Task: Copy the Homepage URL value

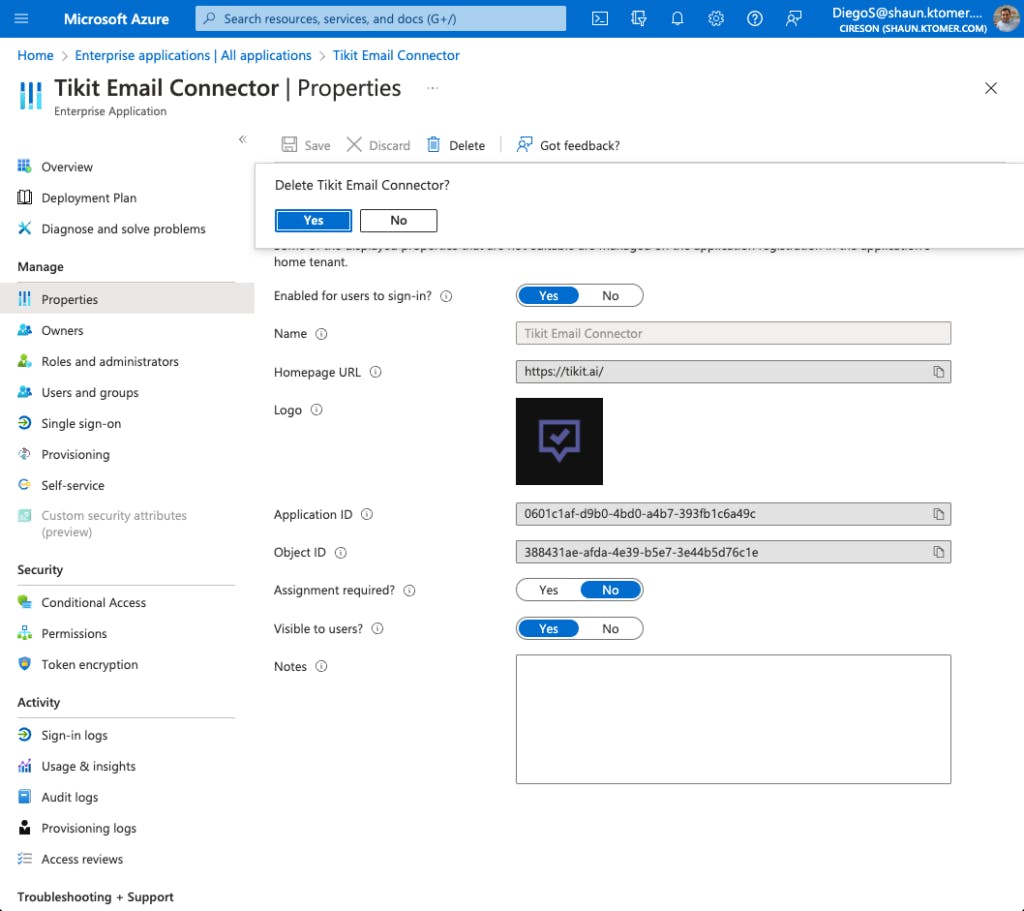Action: coord(938,372)
